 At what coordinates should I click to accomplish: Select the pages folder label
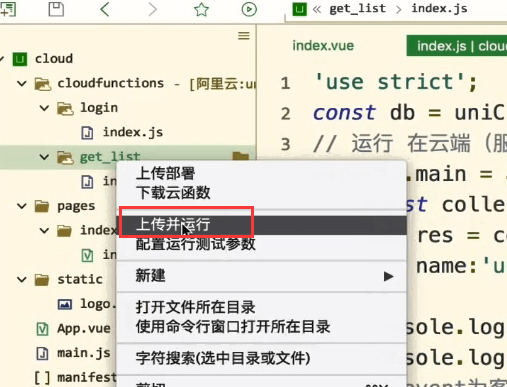[76, 206]
